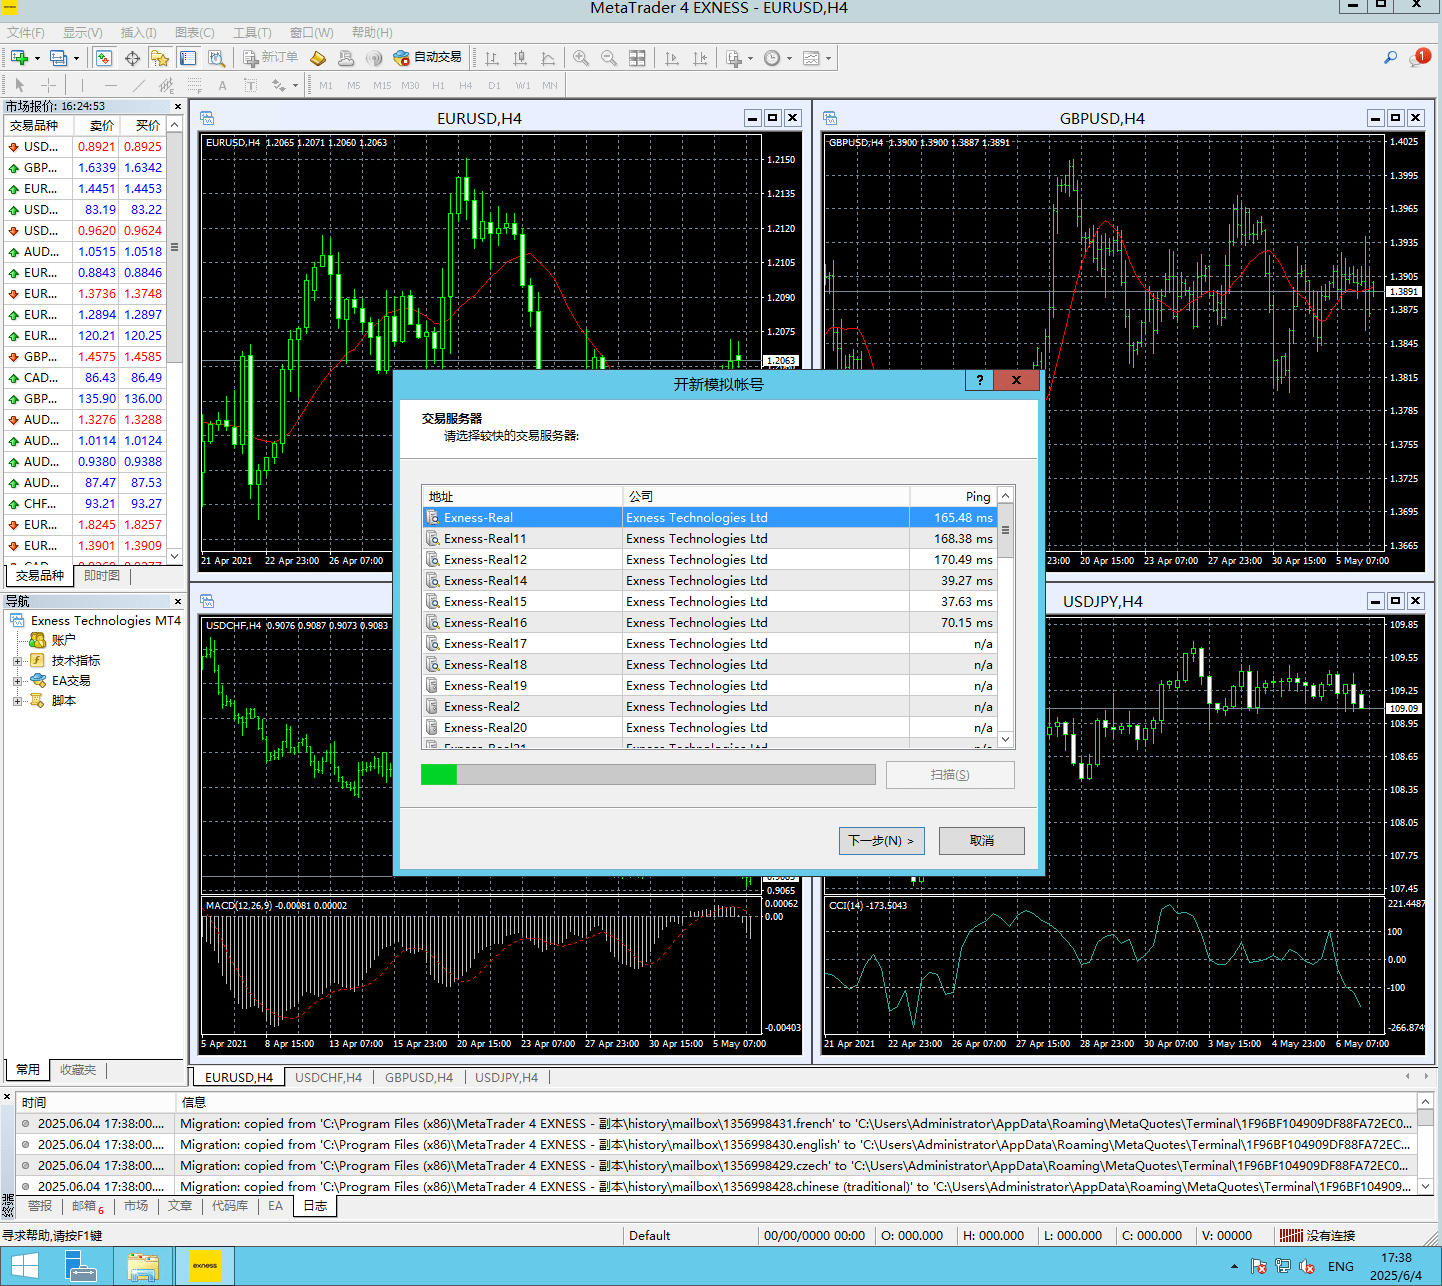Select the equidistant channel tool
Screen dimensions: 1442x1286
click(x=166, y=85)
